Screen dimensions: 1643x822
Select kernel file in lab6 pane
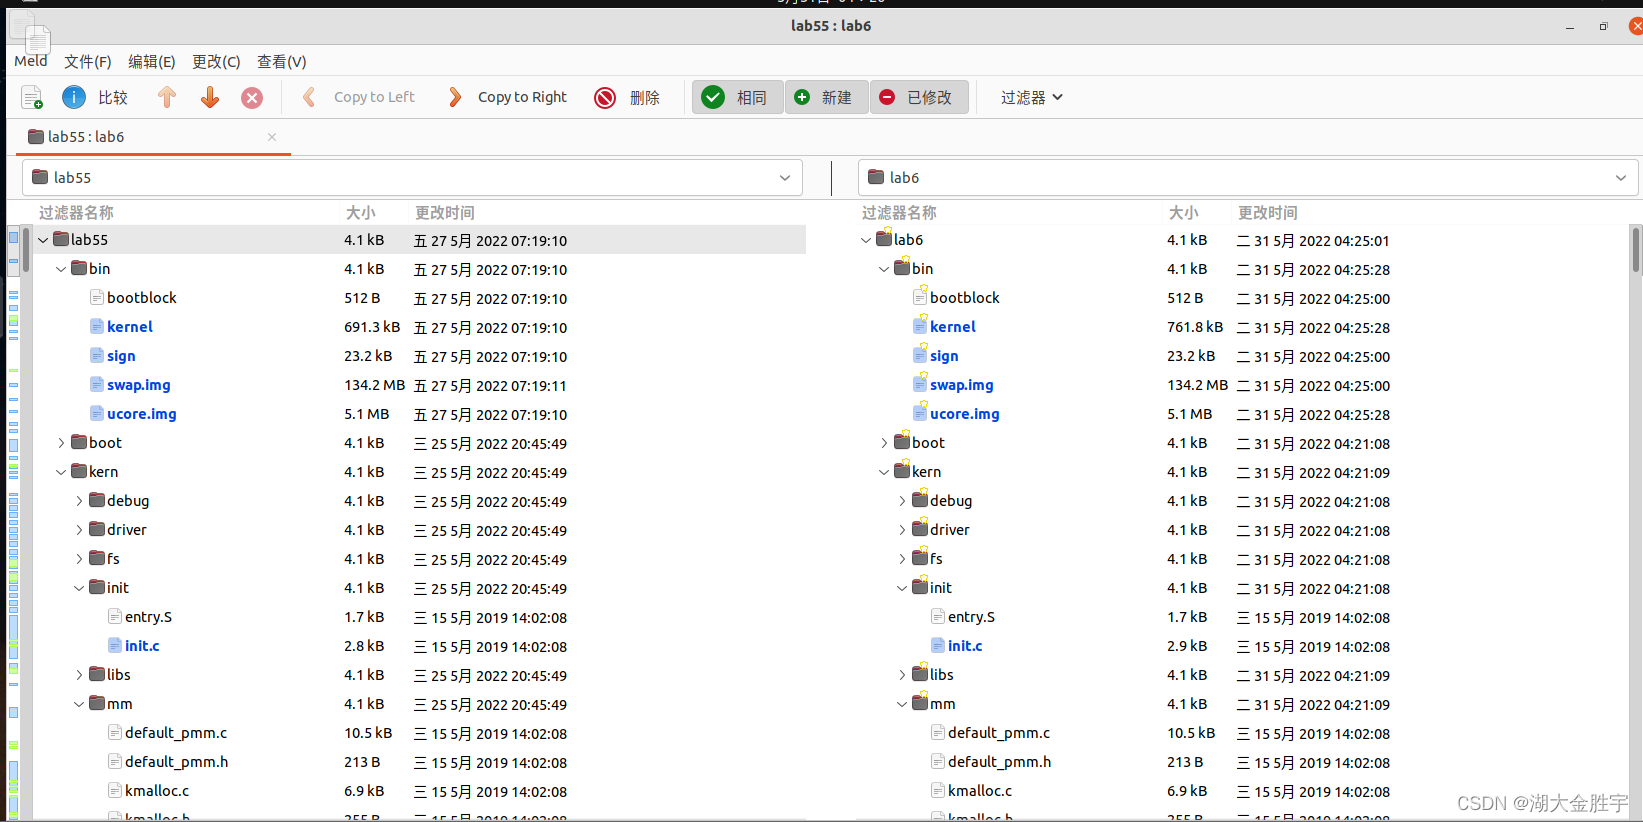pyautogui.click(x=952, y=327)
